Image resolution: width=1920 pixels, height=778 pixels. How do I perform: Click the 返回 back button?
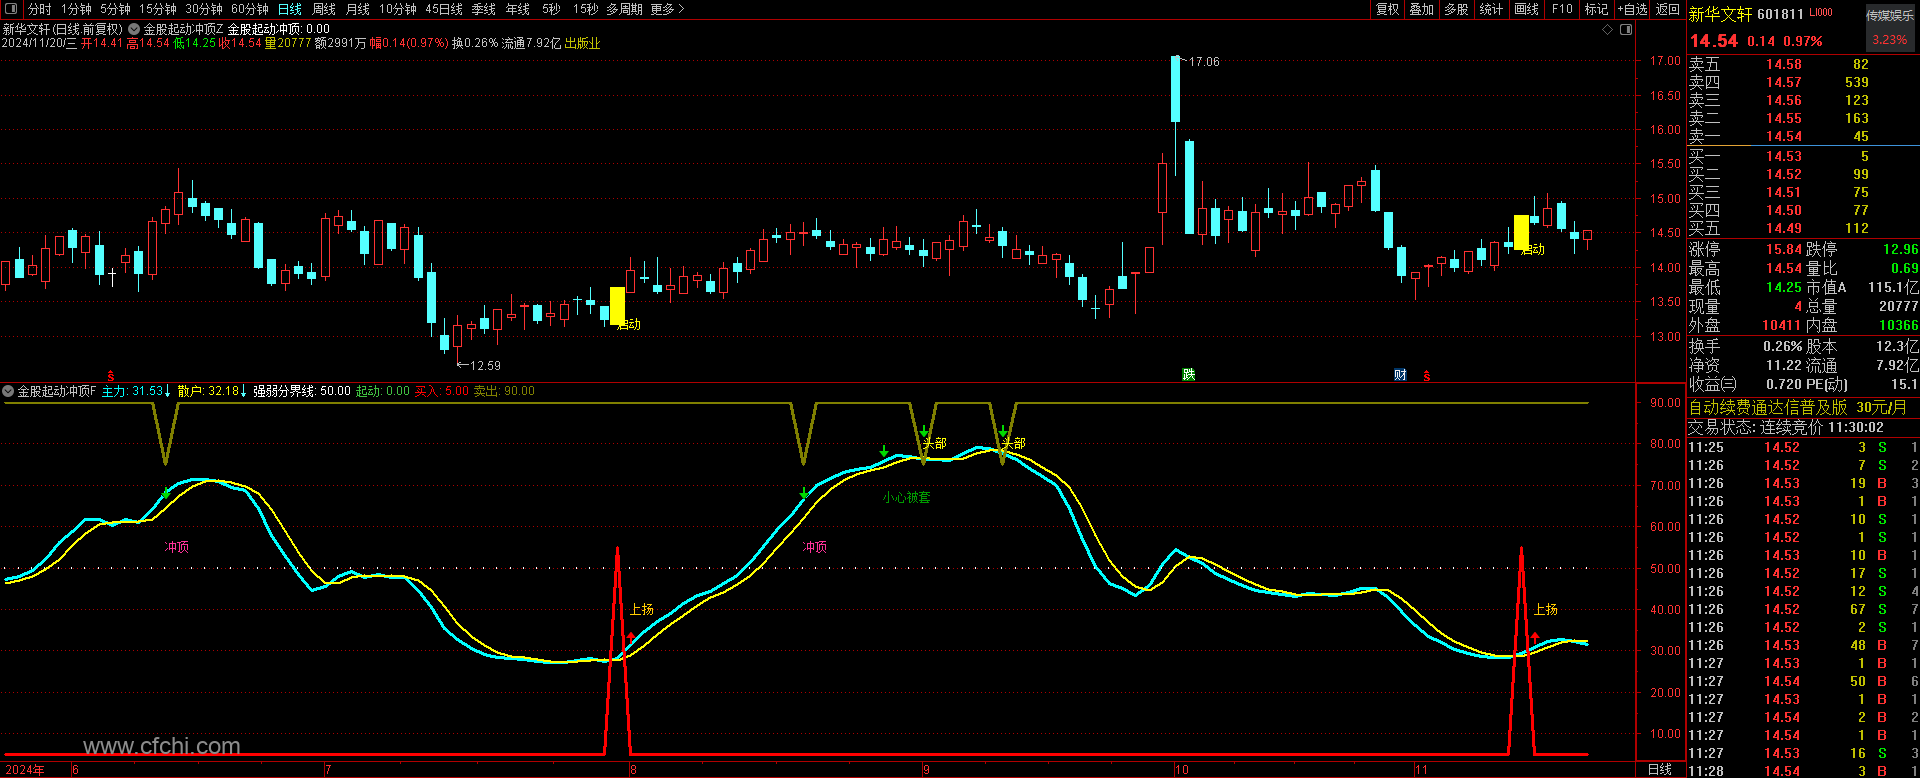point(1668,9)
